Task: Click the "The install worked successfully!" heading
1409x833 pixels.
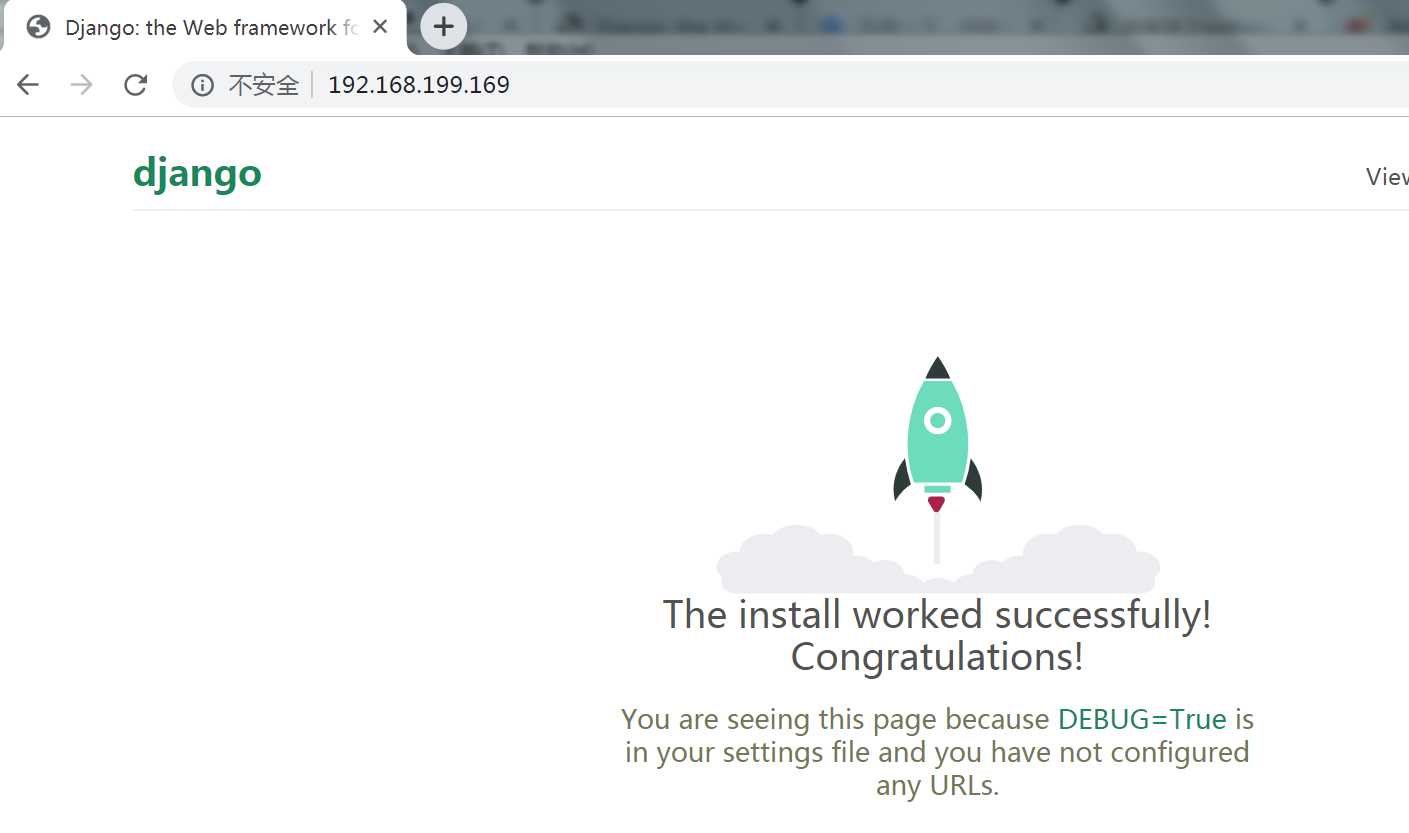Action: pyautogui.click(x=937, y=614)
